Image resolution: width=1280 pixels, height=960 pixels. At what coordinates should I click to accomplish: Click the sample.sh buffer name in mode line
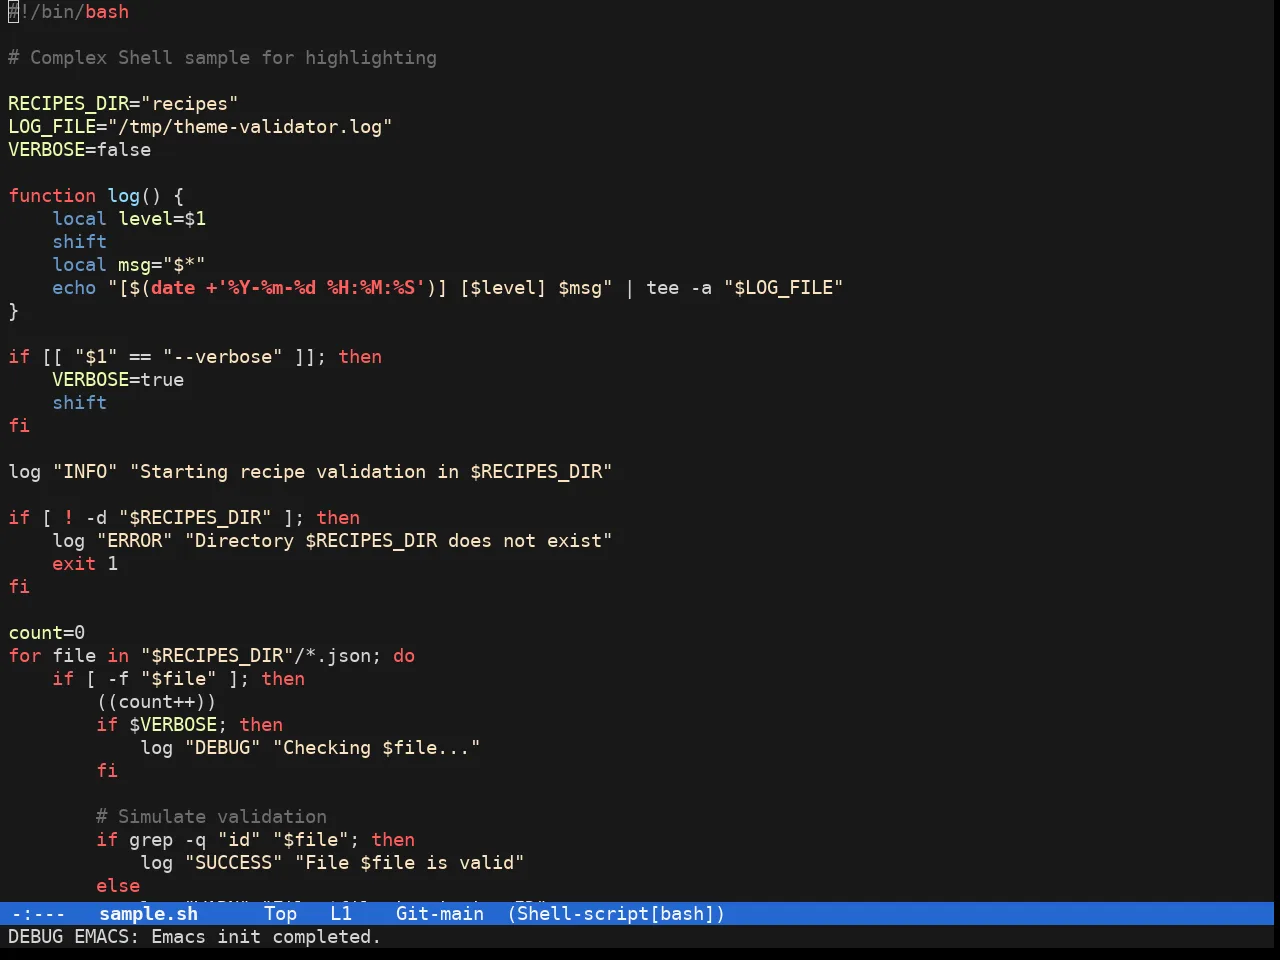coord(148,914)
